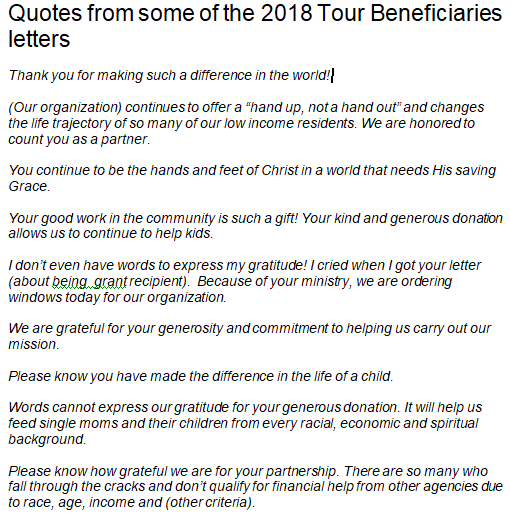
Task: Click the underlined word "grant"
Action: pyautogui.click(x=110, y=282)
